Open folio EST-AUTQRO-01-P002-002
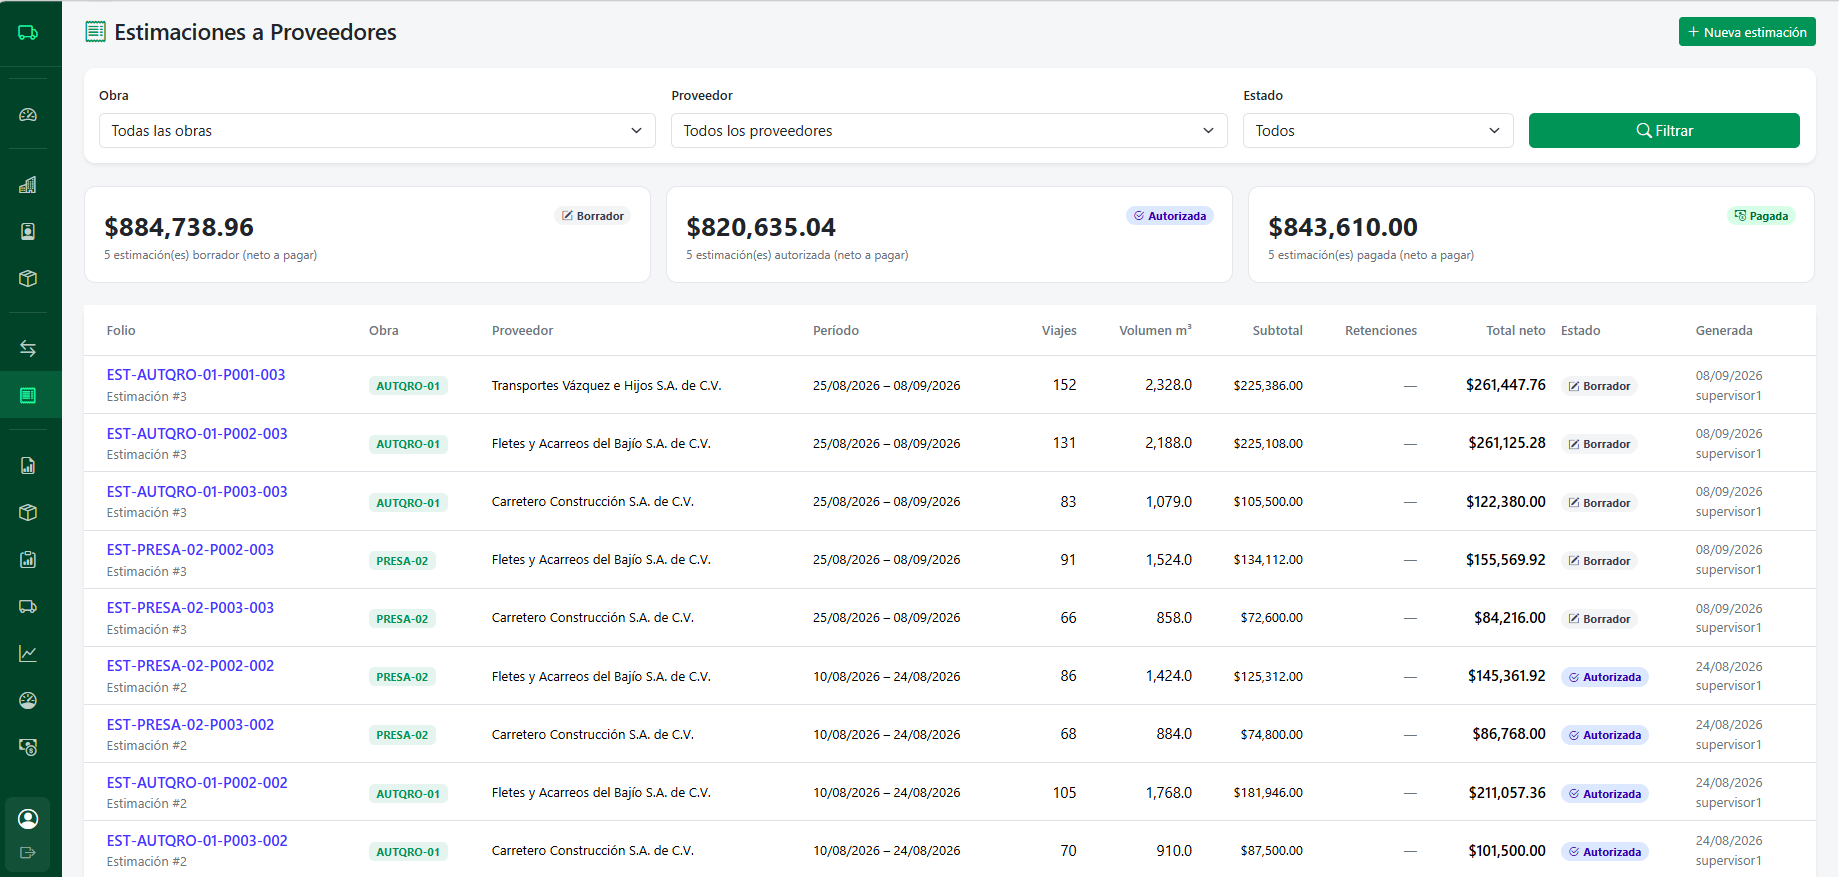1839x877 pixels. click(x=197, y=783)
